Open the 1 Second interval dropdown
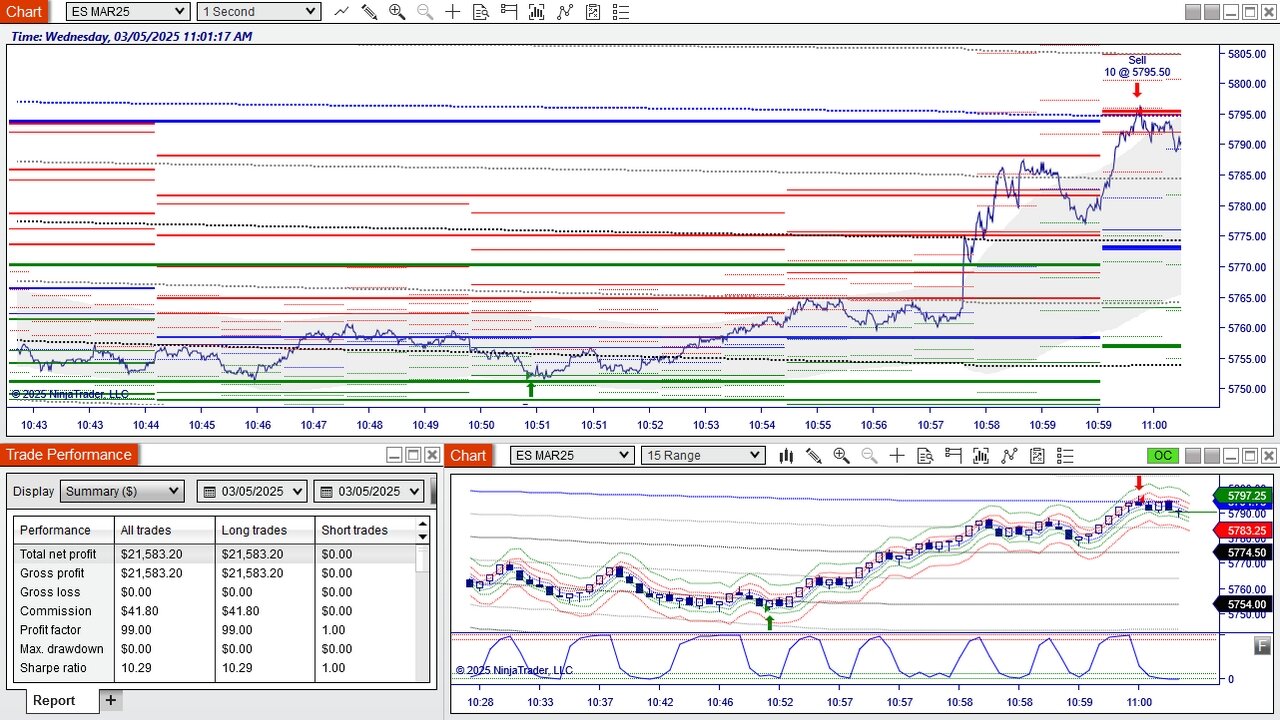 pyautogui.click(x=258, y=12)
